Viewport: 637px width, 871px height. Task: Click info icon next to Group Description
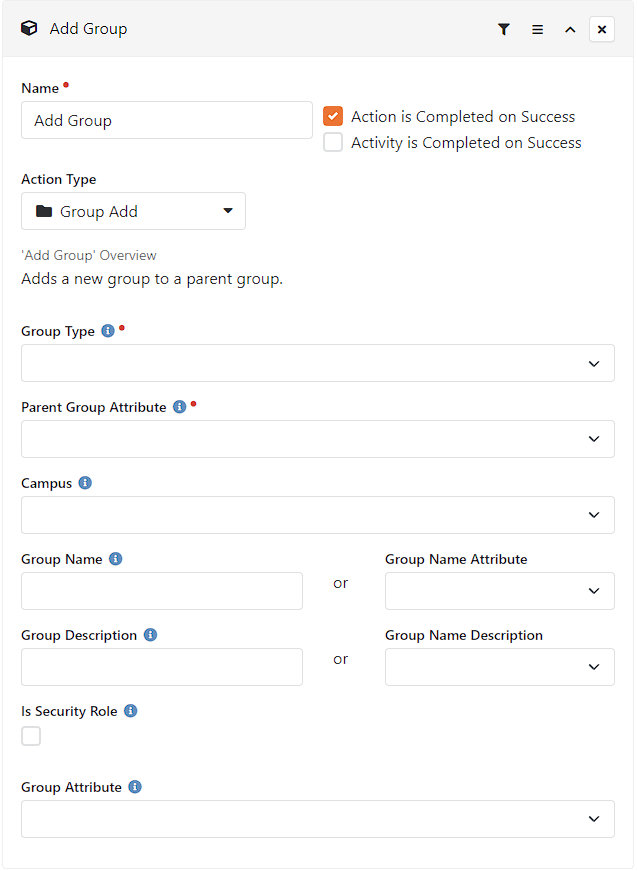click(x=151, y=635)
